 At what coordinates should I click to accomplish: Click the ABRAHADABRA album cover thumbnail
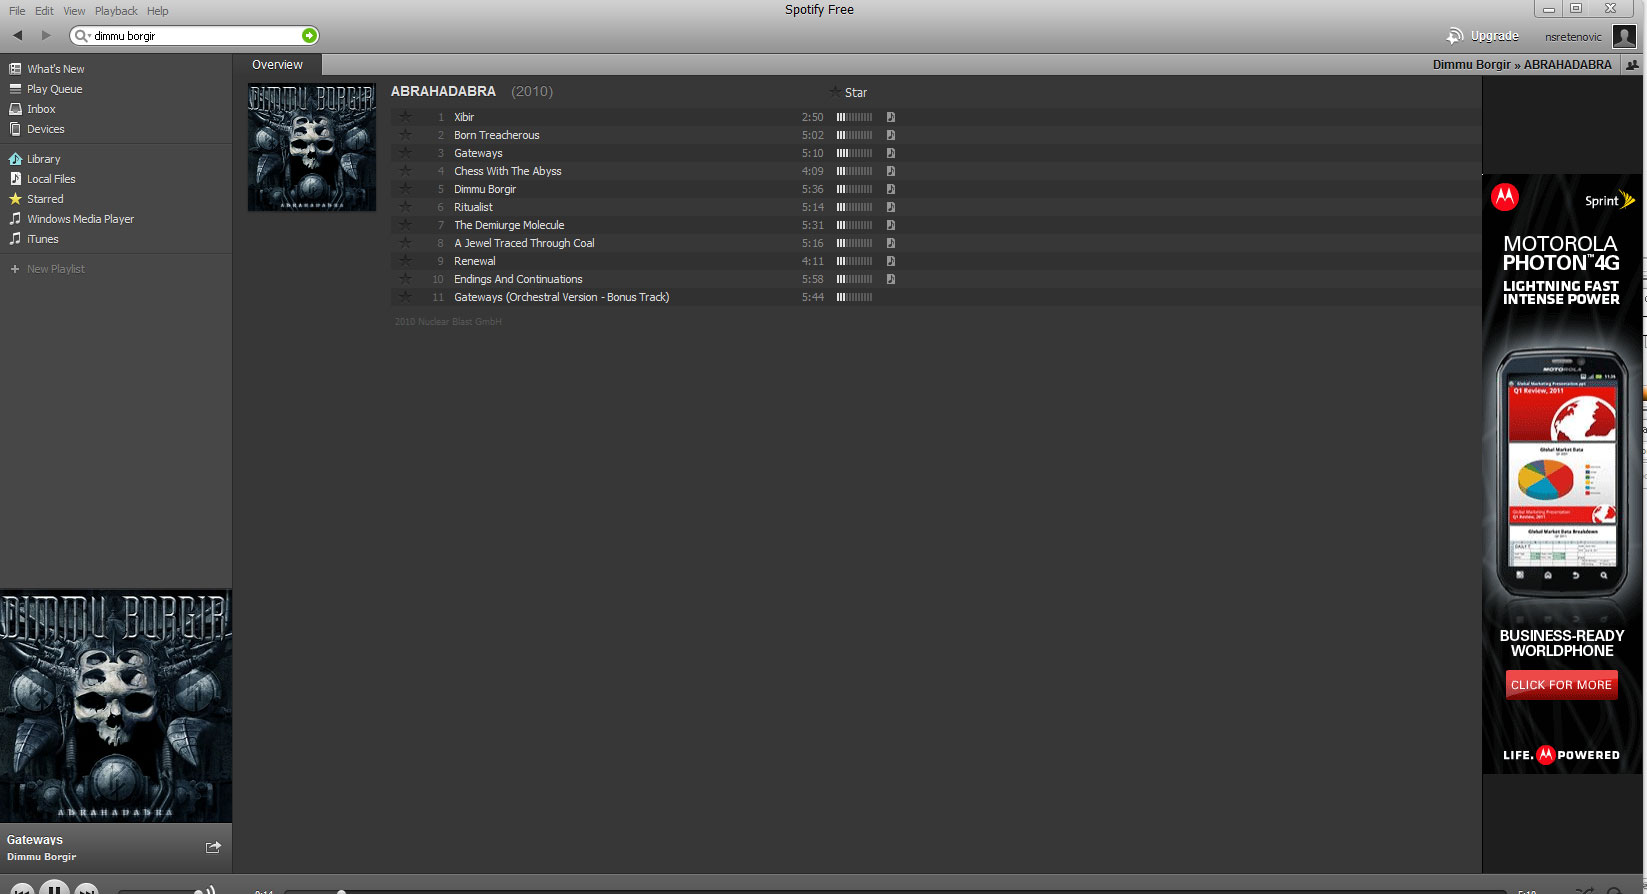(312, 147)
